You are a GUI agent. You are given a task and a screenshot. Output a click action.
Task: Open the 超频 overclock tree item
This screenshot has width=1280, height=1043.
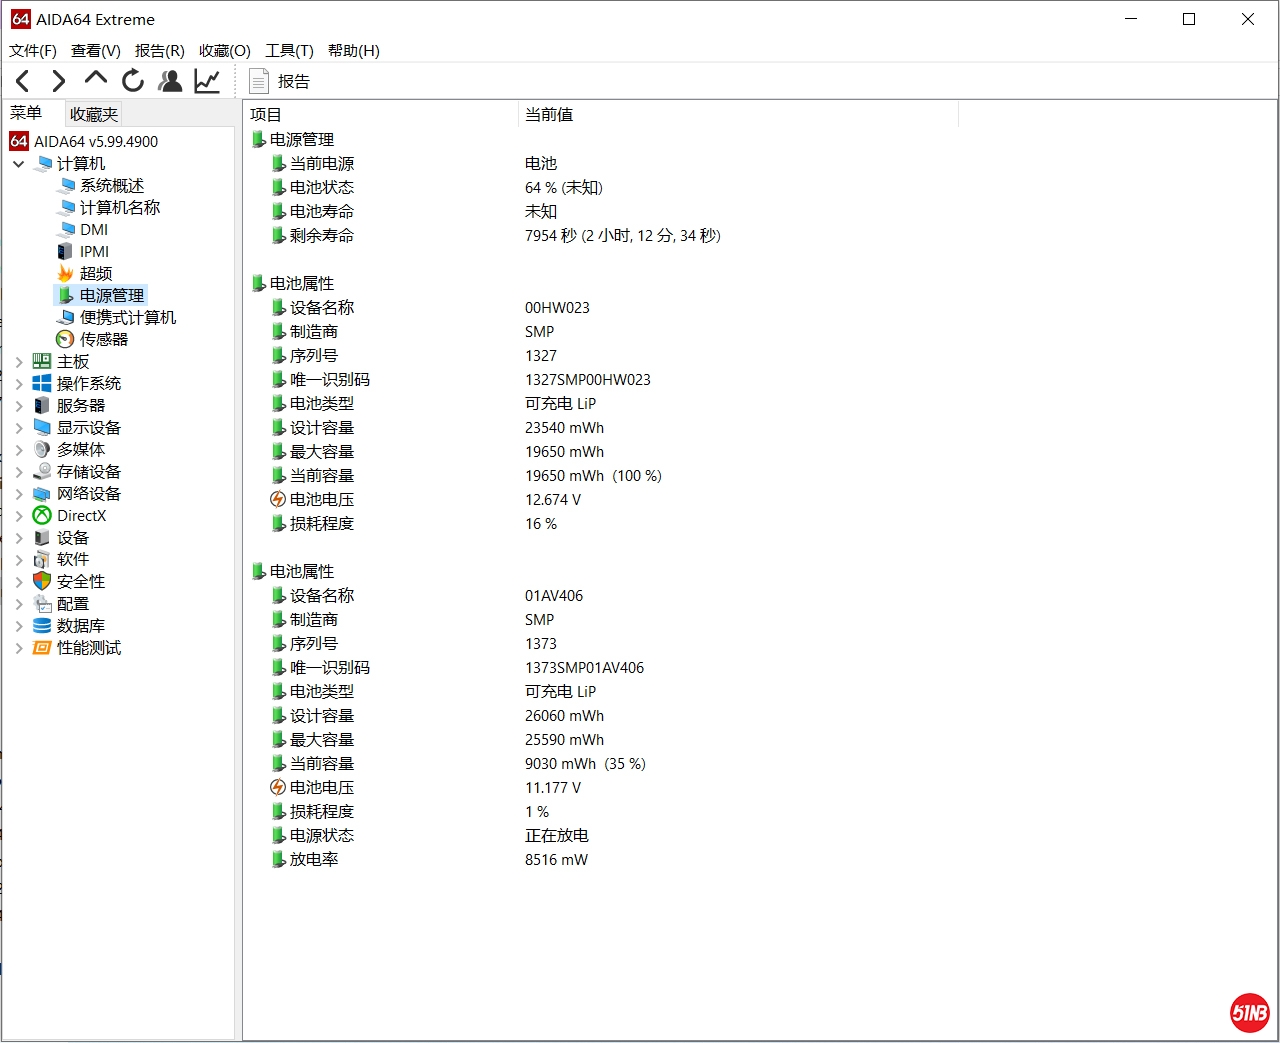(x=95, y=273)
